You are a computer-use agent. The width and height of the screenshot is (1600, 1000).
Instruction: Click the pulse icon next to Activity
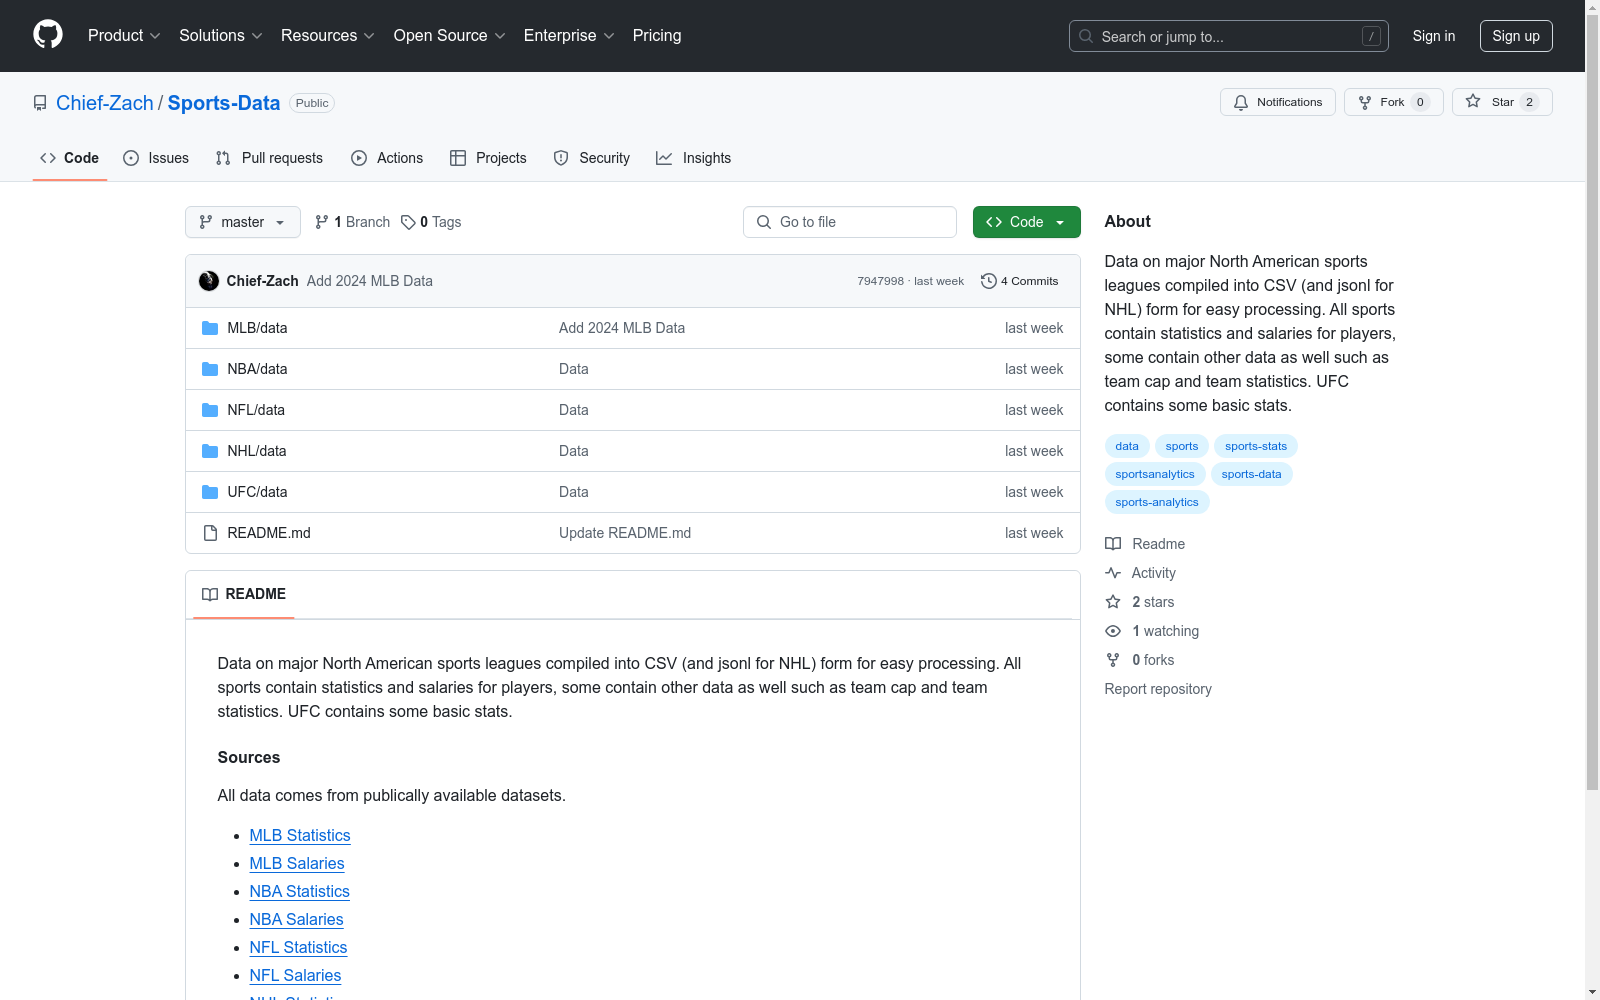1113,573
